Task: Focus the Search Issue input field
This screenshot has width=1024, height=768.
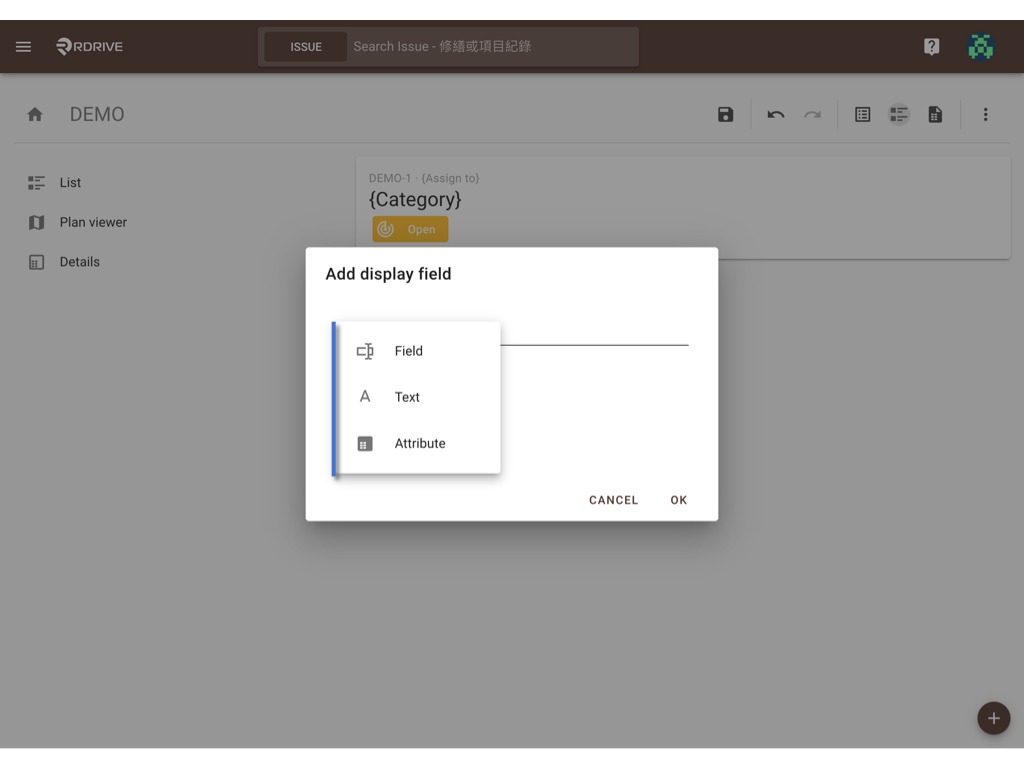Action: pos(493,47)
